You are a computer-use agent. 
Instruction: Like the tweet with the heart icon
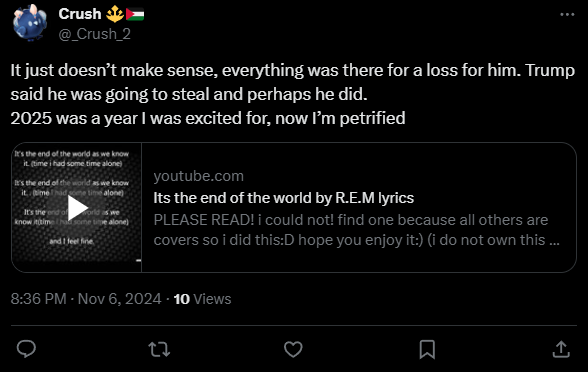pyautogui.click(x=293, y=349)
